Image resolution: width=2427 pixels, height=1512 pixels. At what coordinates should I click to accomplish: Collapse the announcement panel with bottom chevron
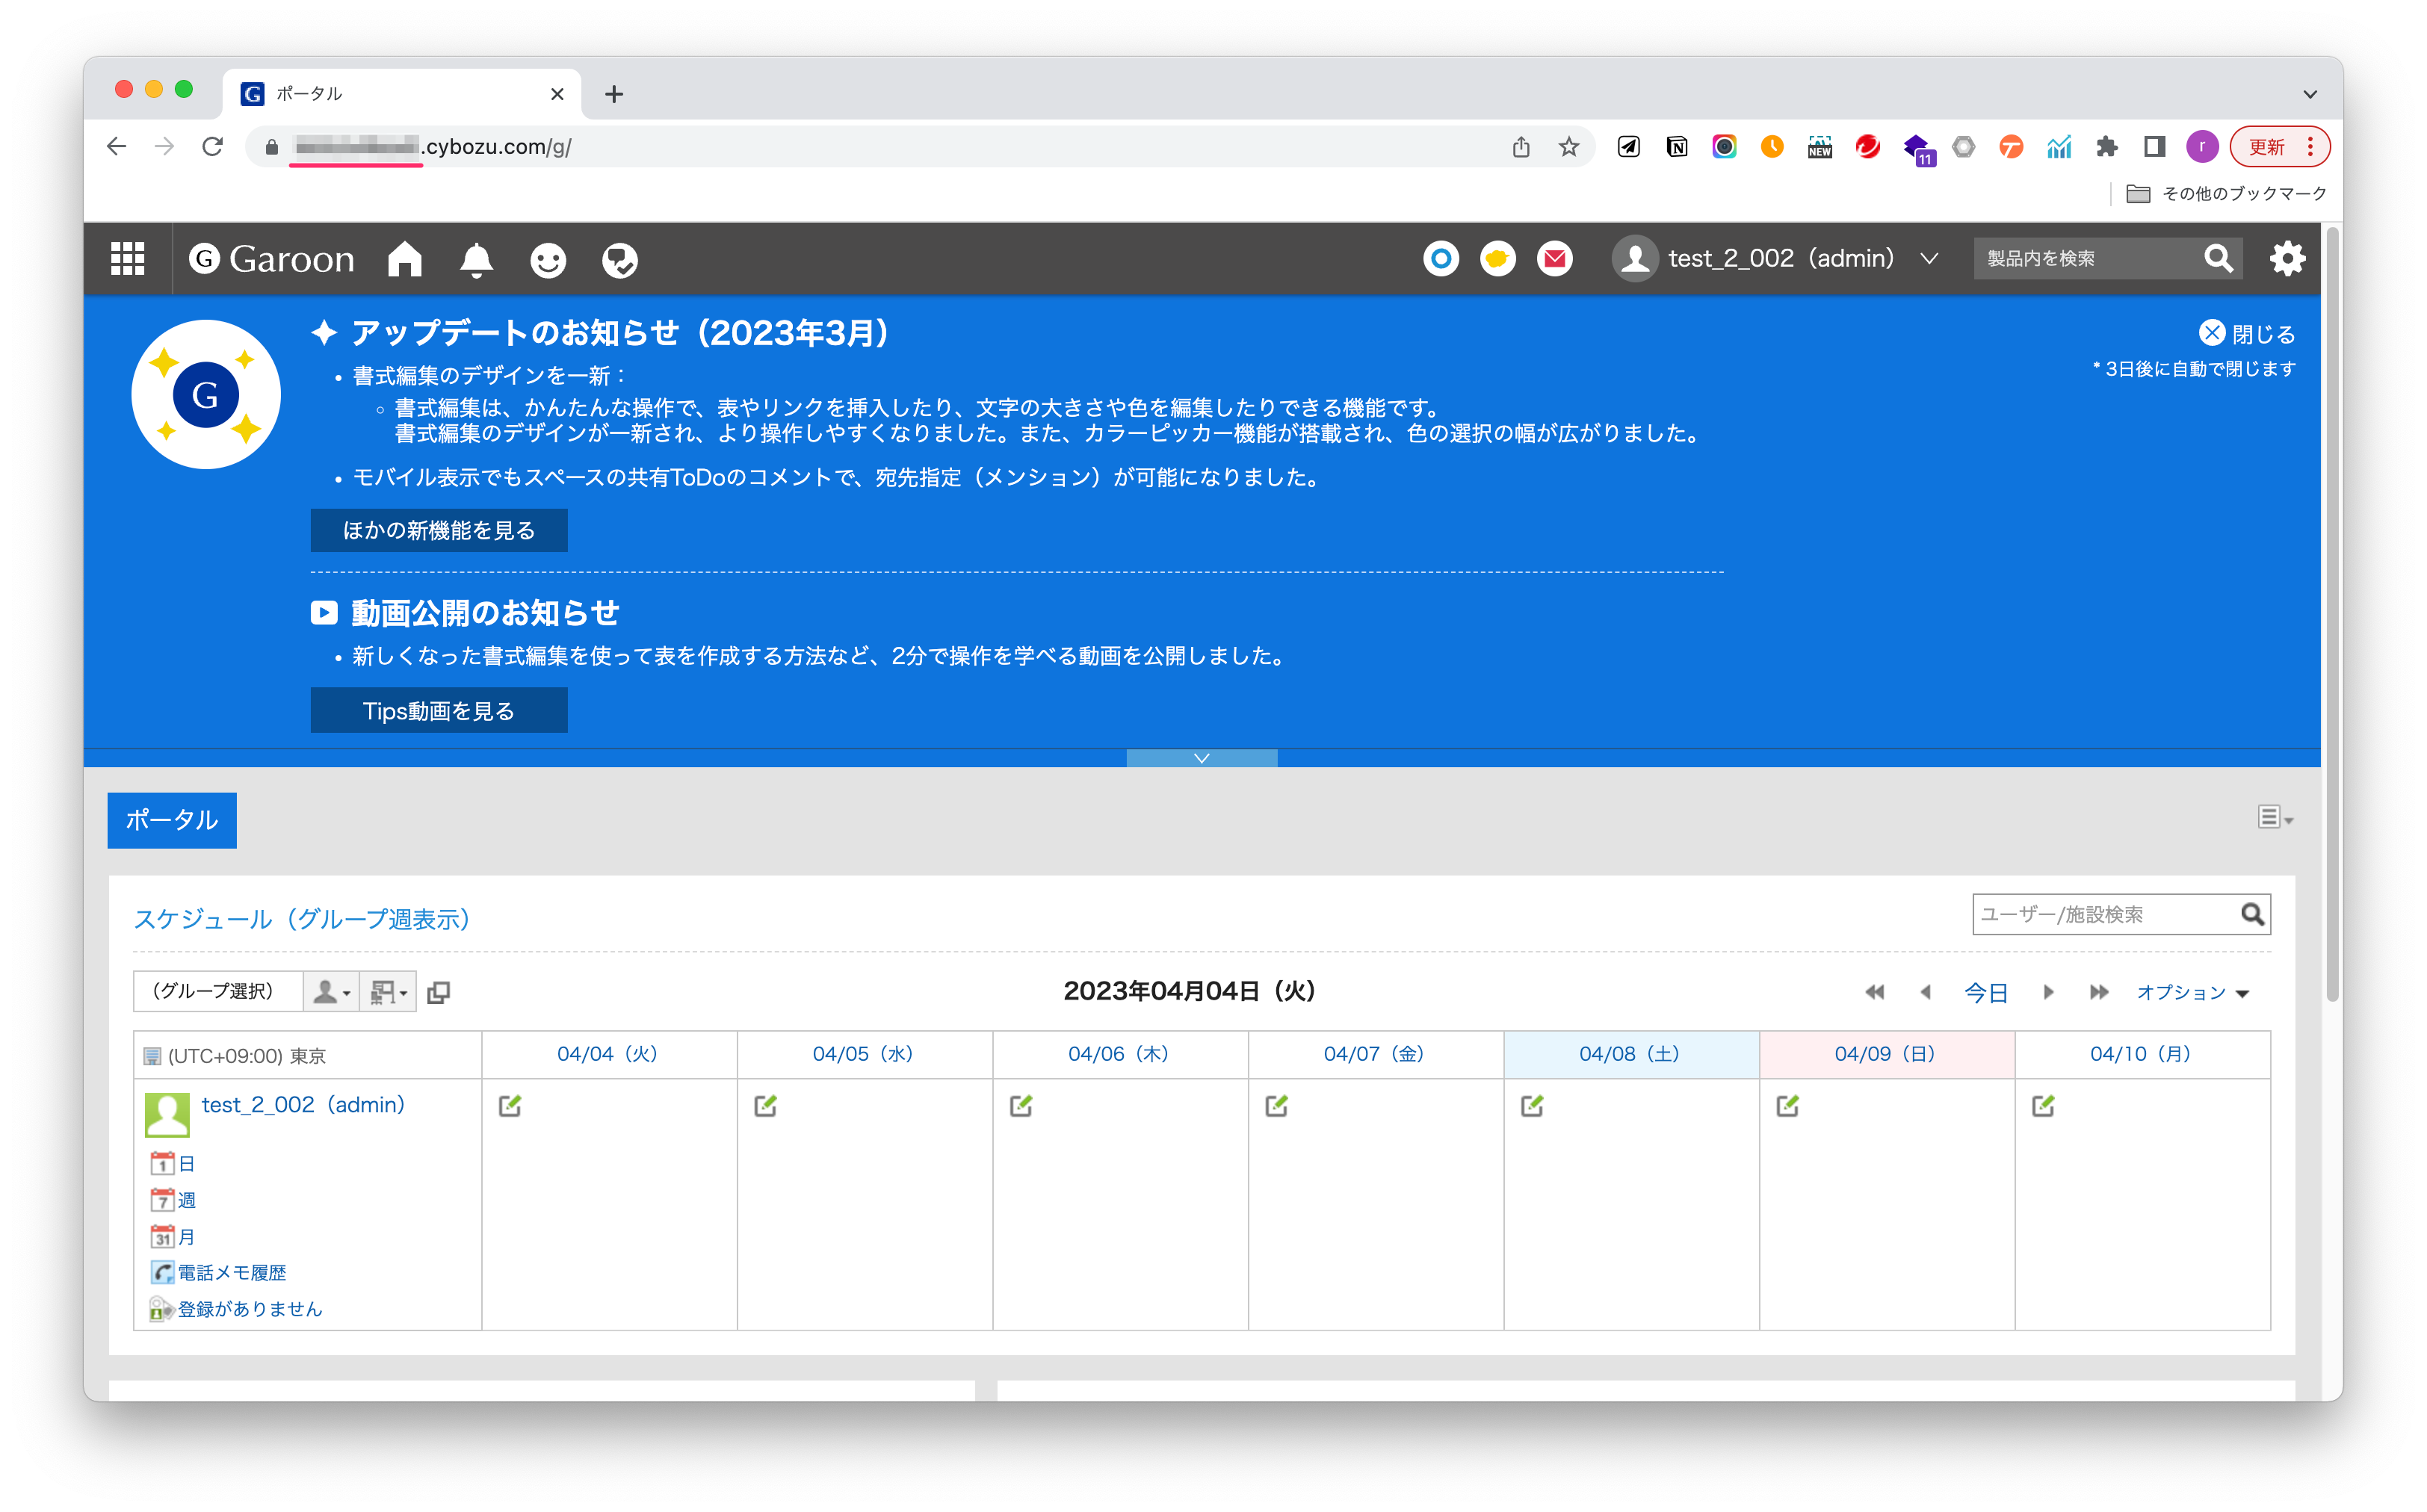1201,758
